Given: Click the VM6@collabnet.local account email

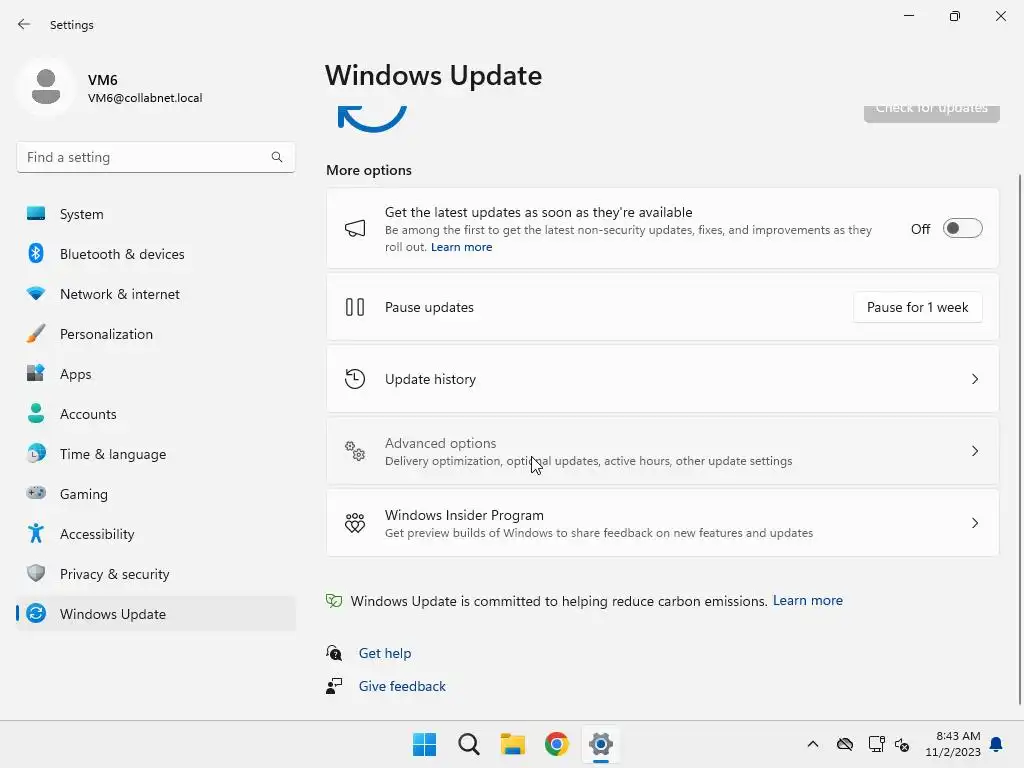Looking at the screenshot, I should [x=145, y=98].
